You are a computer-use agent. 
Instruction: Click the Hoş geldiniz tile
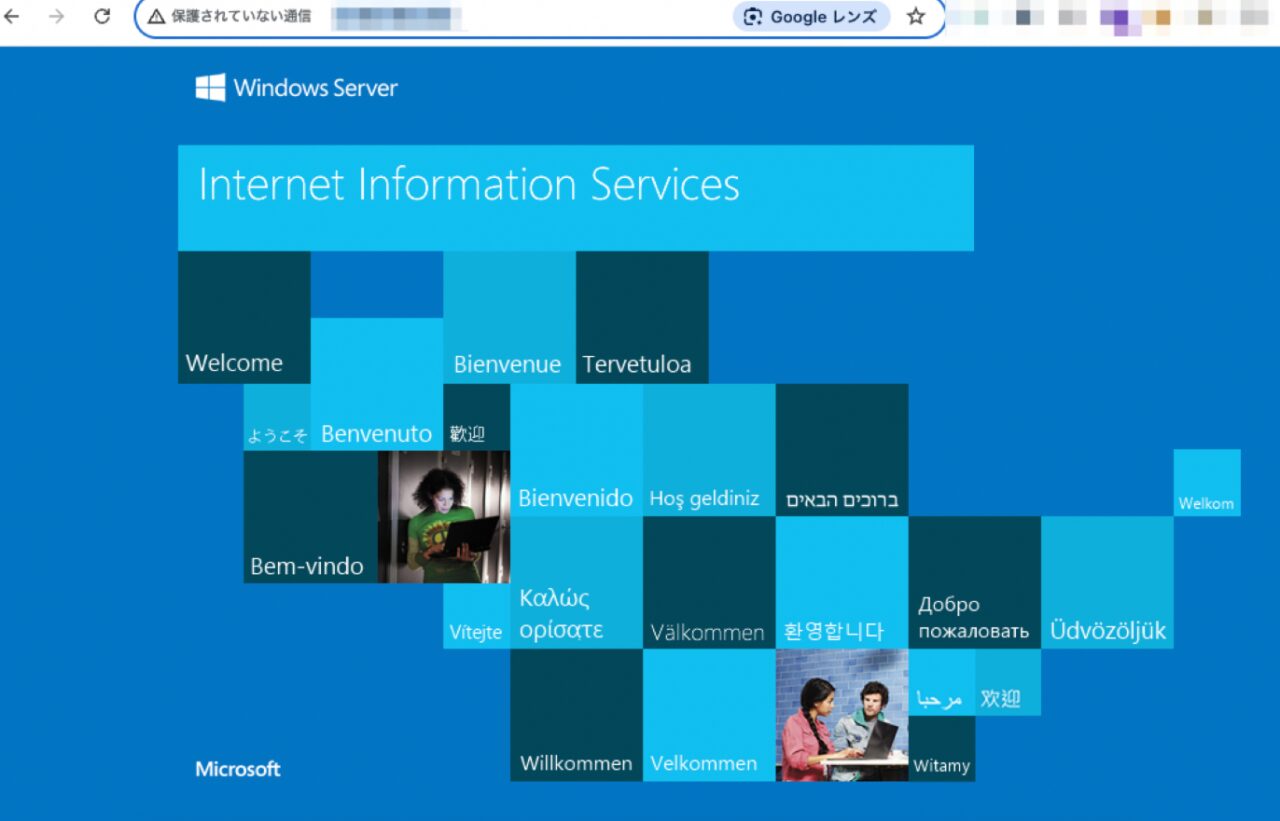tap(709, 450)
